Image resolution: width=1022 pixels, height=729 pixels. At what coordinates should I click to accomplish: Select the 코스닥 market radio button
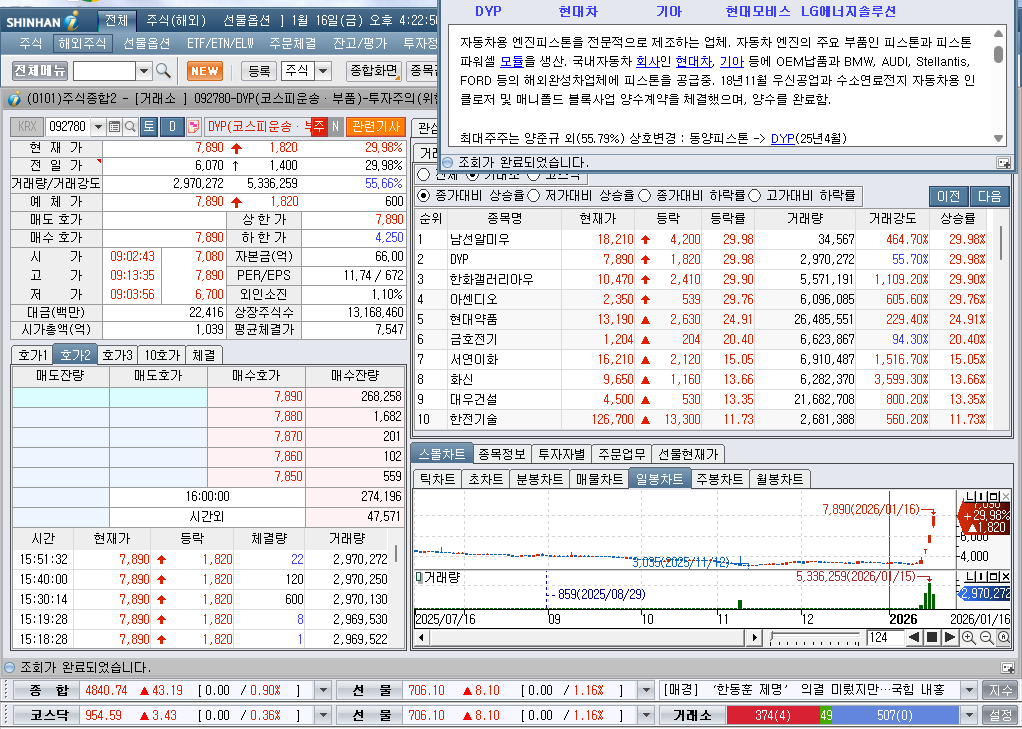click(x=534, y=175)
